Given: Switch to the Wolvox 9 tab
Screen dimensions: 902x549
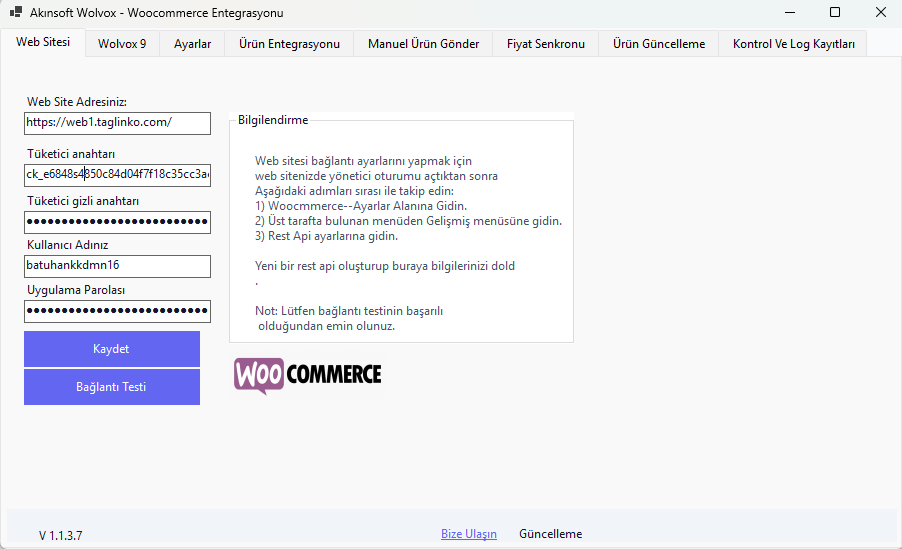Looking at the screenshot, I should click(122, 44).
